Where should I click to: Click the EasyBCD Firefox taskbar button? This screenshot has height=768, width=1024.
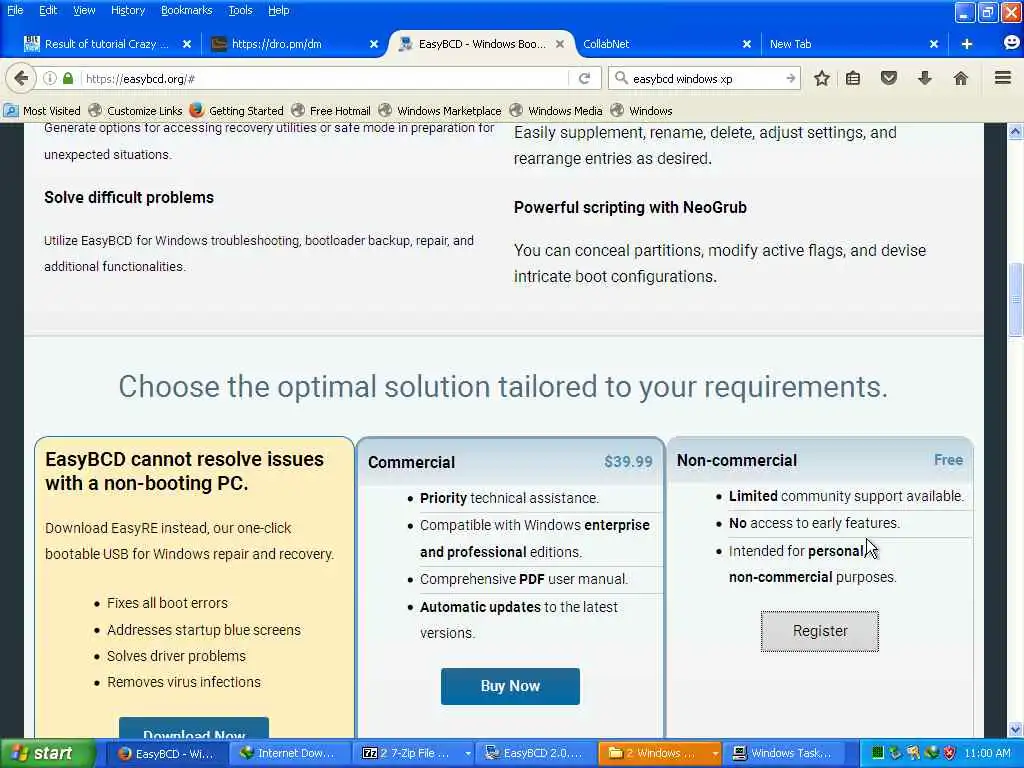click(167, 754)
